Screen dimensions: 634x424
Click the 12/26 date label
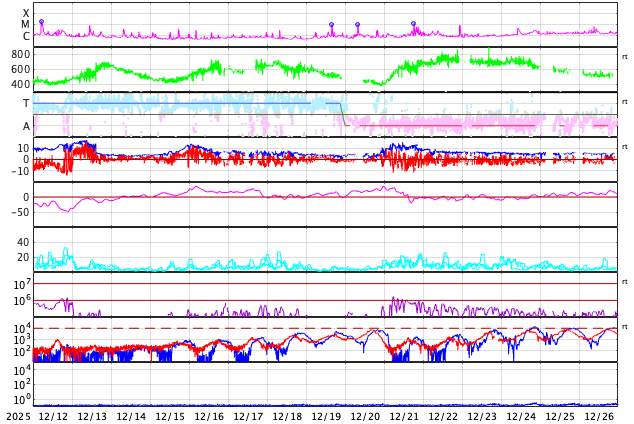pos(599,416)
